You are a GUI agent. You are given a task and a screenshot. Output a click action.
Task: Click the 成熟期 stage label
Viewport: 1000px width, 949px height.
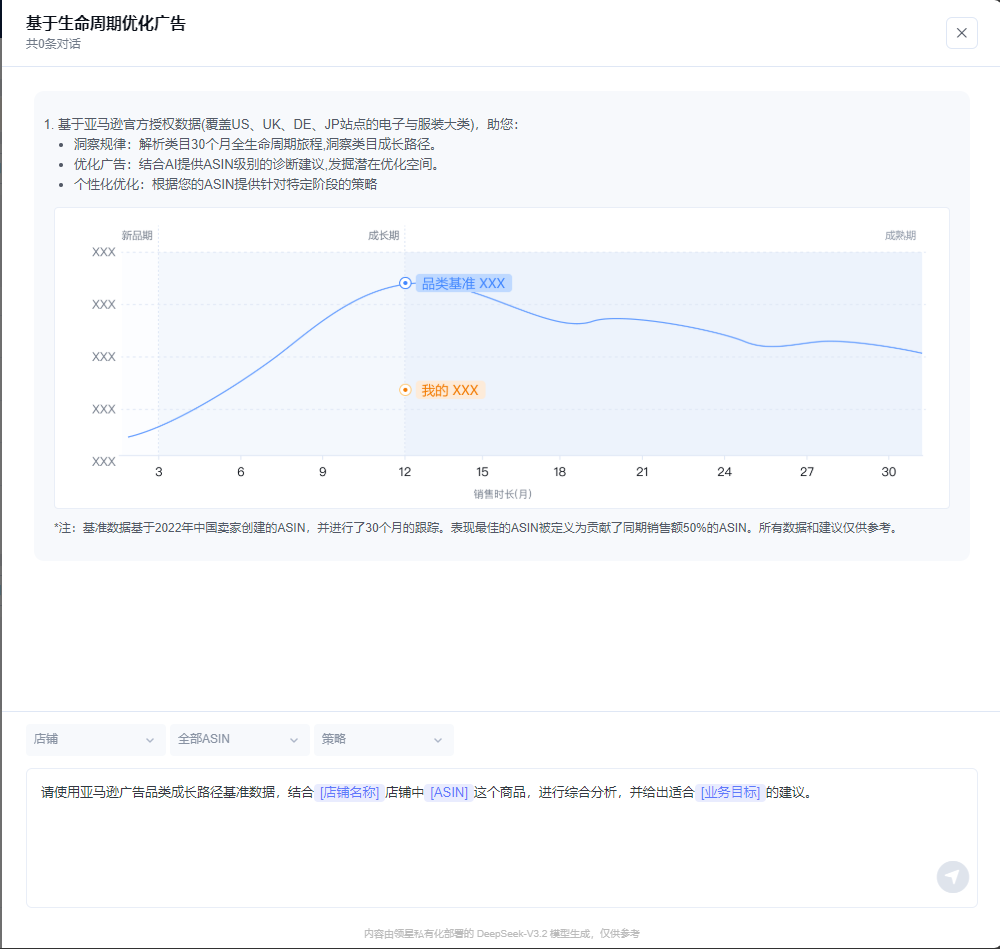point(900,236)
